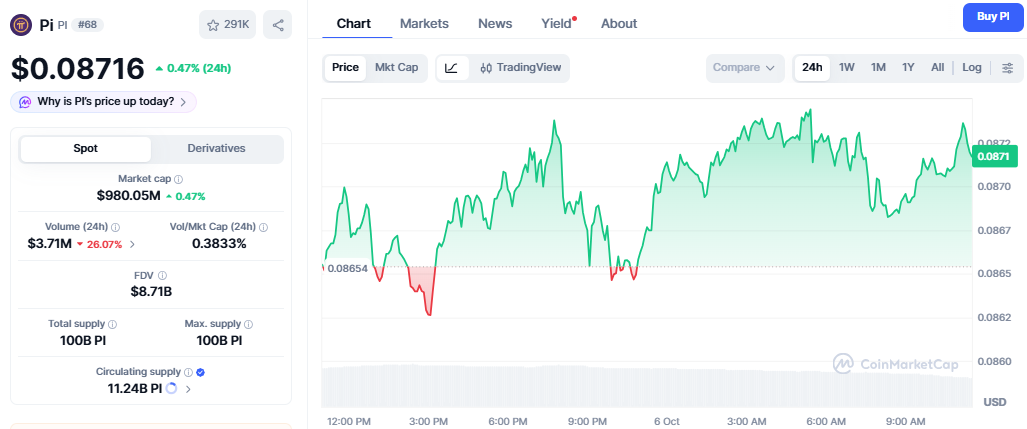Add Pi to watchlist star button
1027x429 pixels.
pos(227,25)
